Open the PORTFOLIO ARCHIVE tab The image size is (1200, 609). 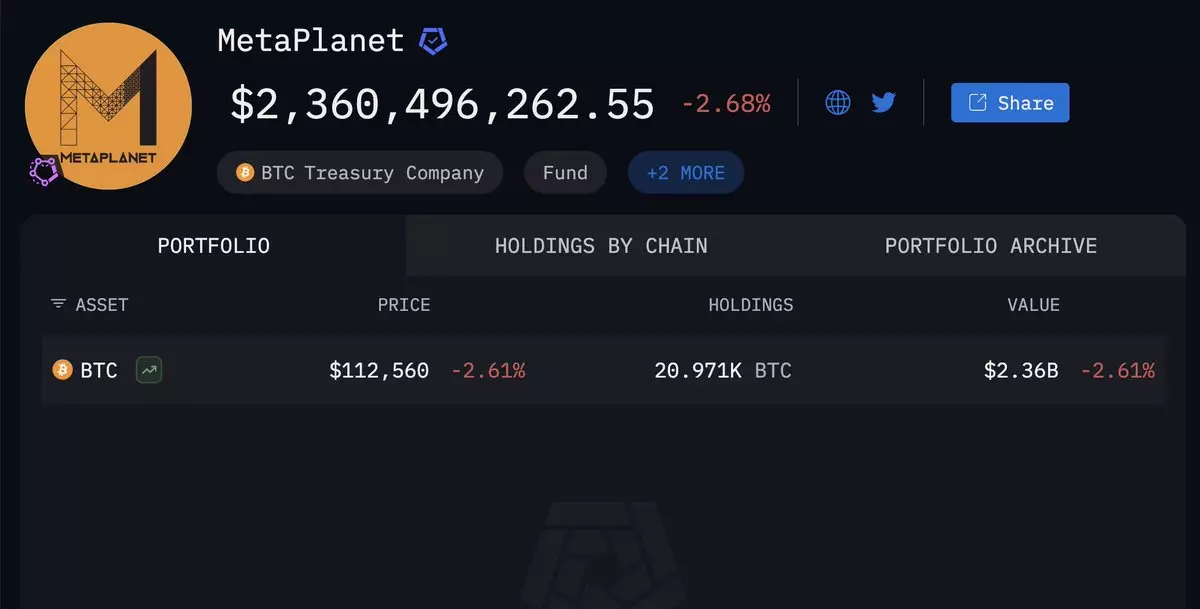tap(991, 245)
